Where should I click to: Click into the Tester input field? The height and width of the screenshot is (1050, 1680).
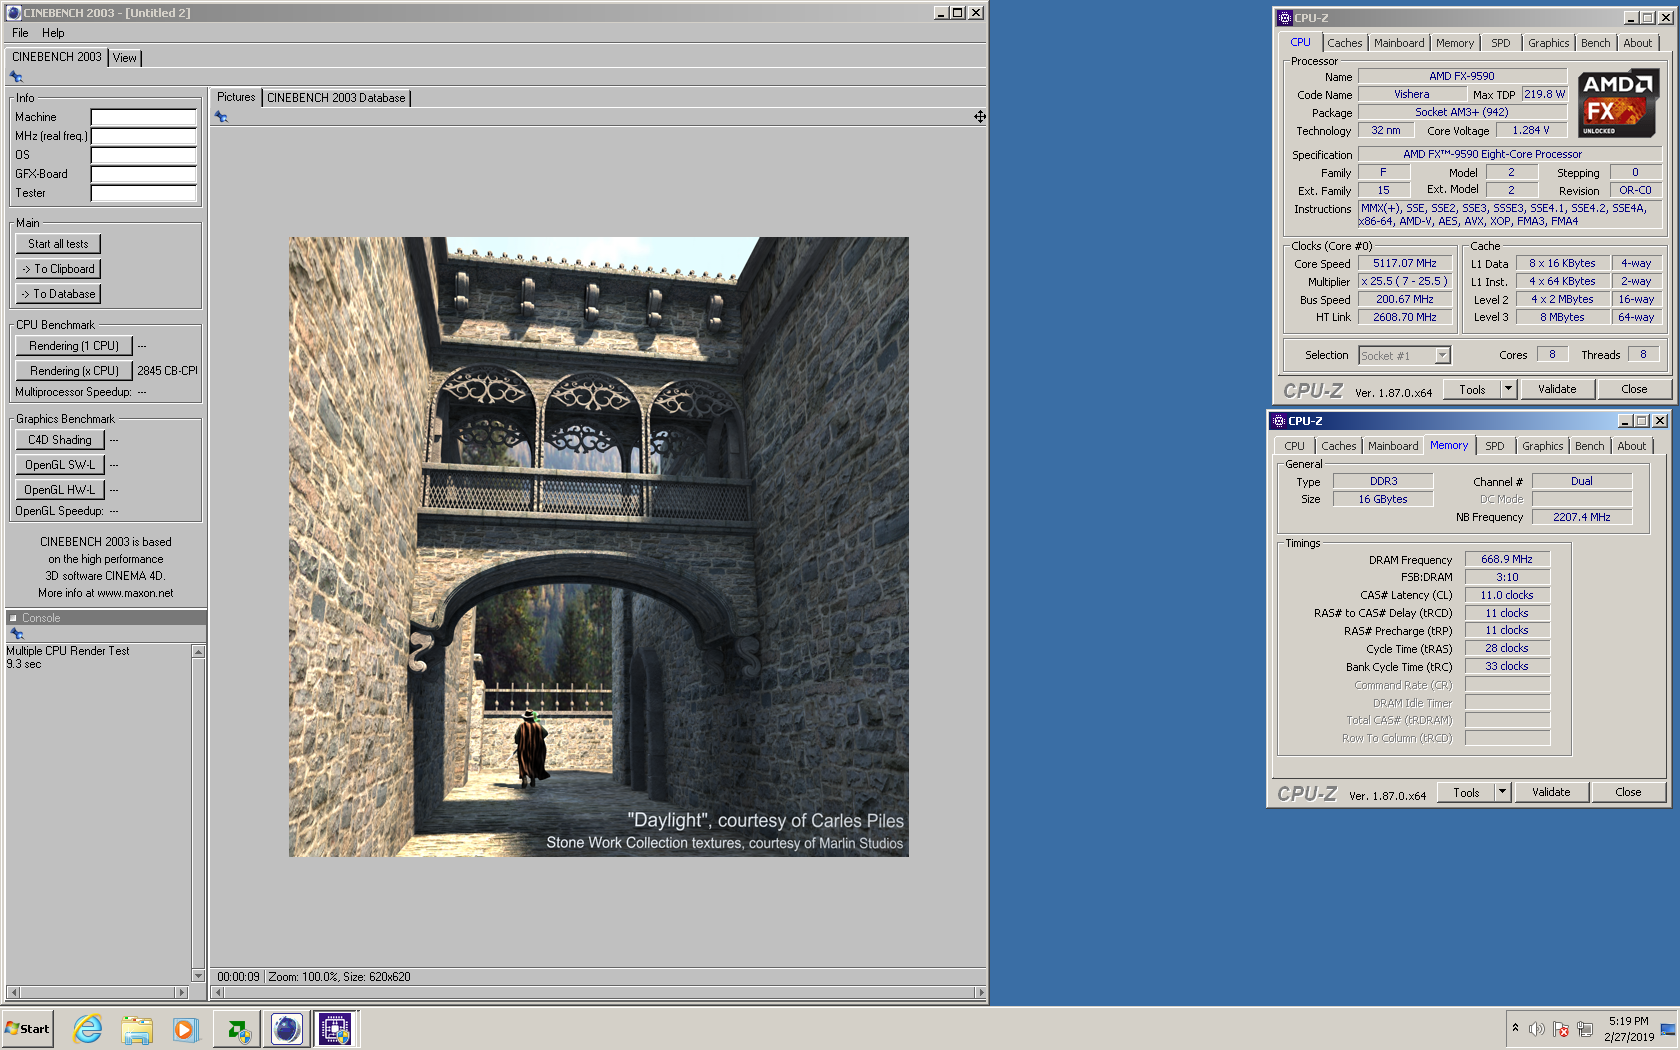(x=143, y=193)
